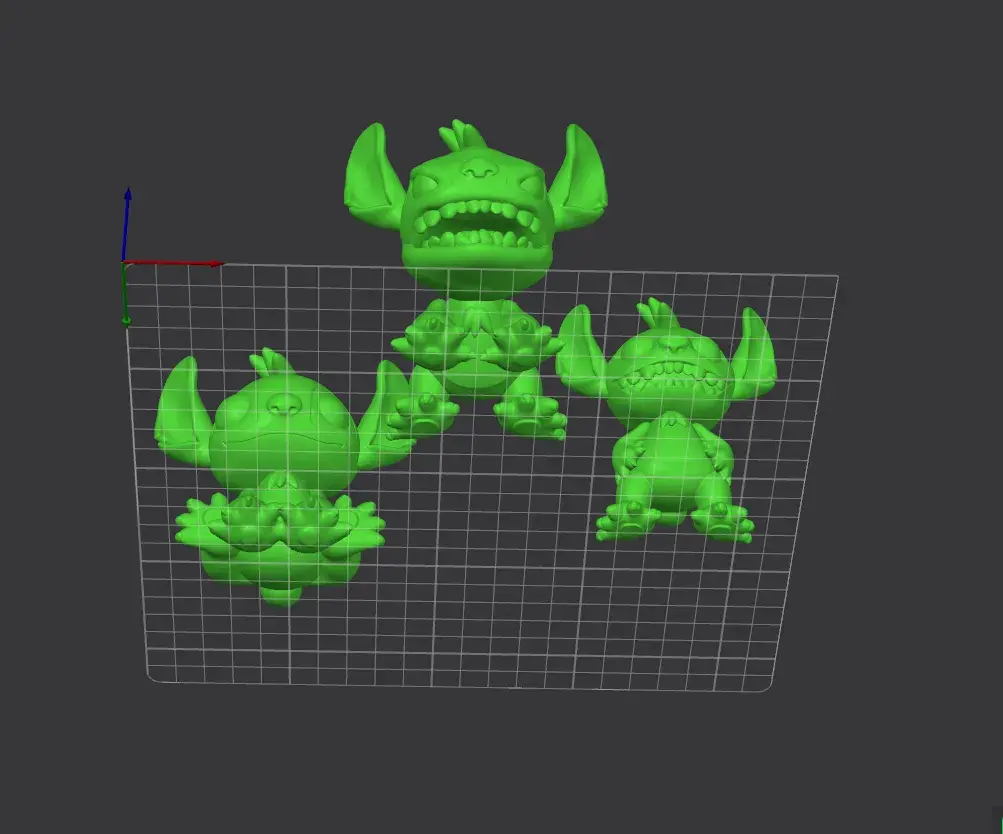Image resolution: width=1003 pixels, height=834 pixels.
Task: Click the green Y-axis arrow tip
Action: 126,320
